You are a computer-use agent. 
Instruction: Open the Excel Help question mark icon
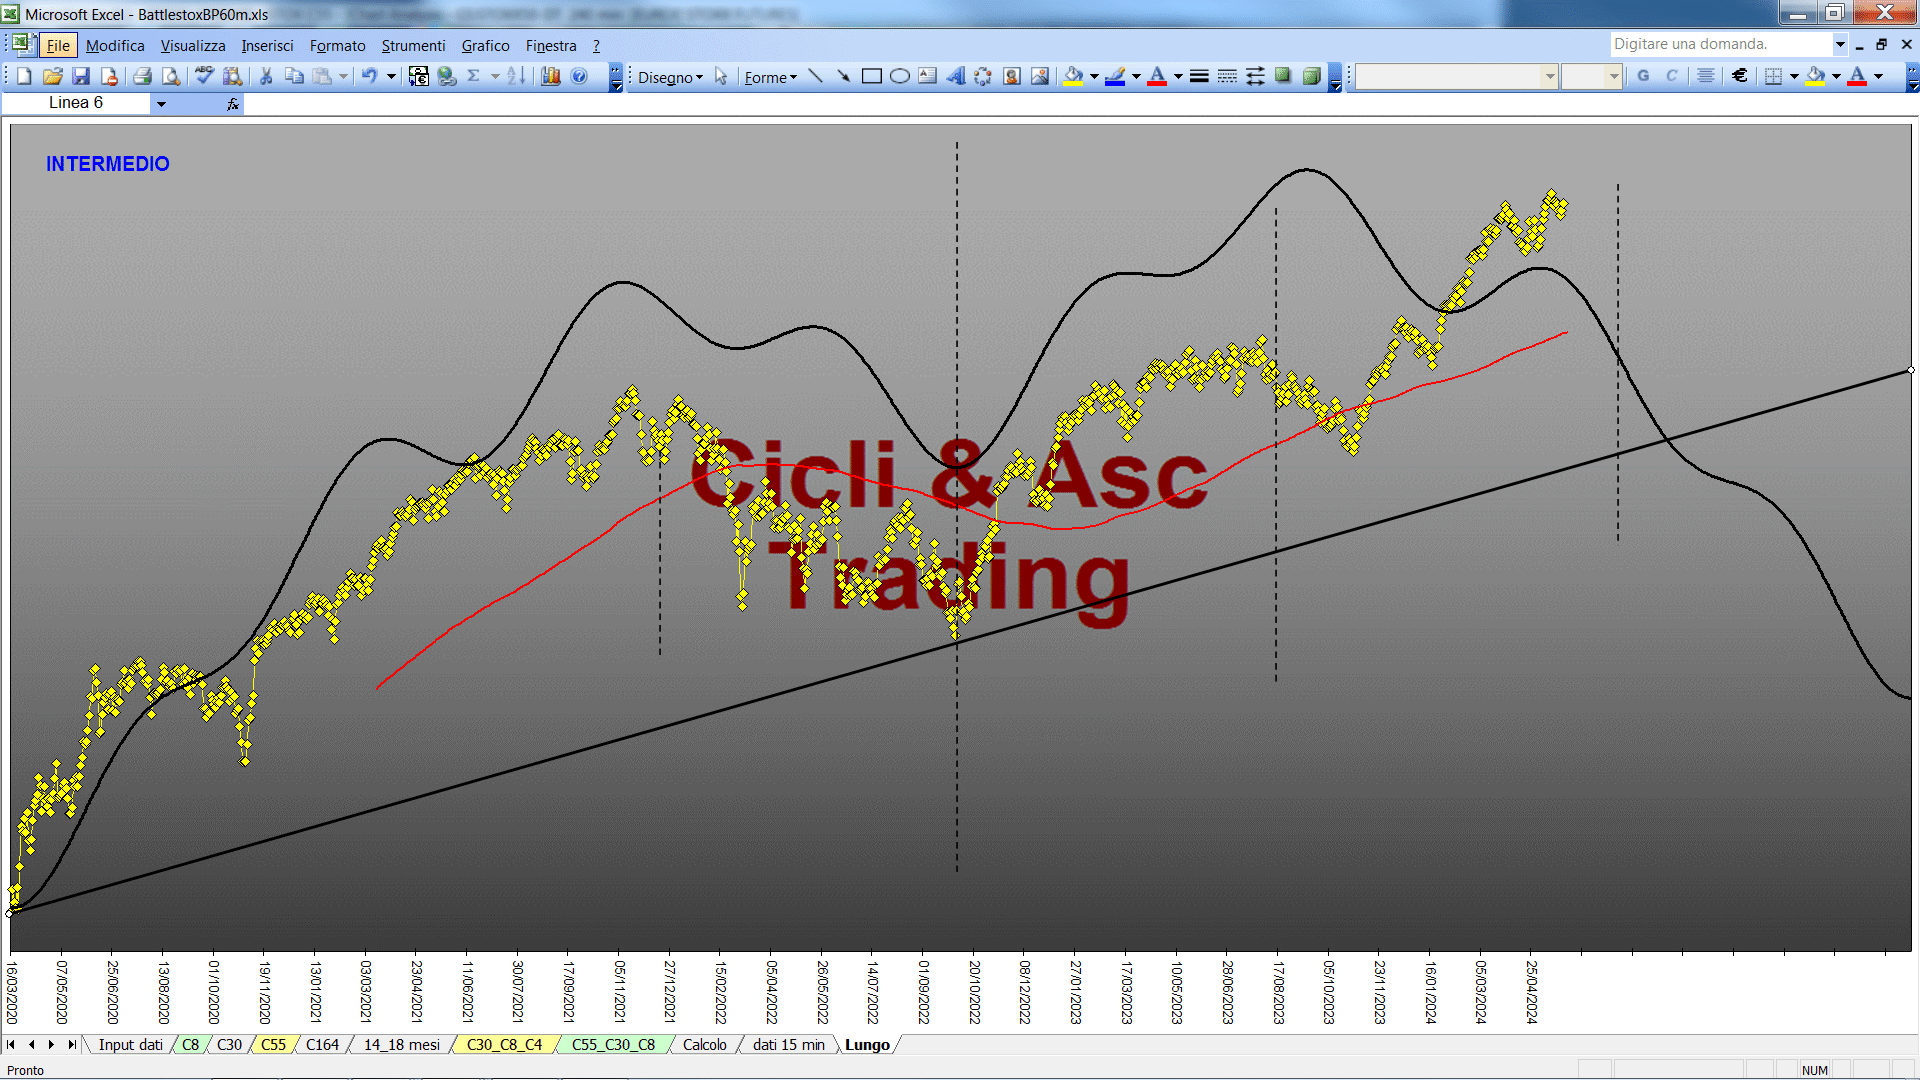click(579, 76)
